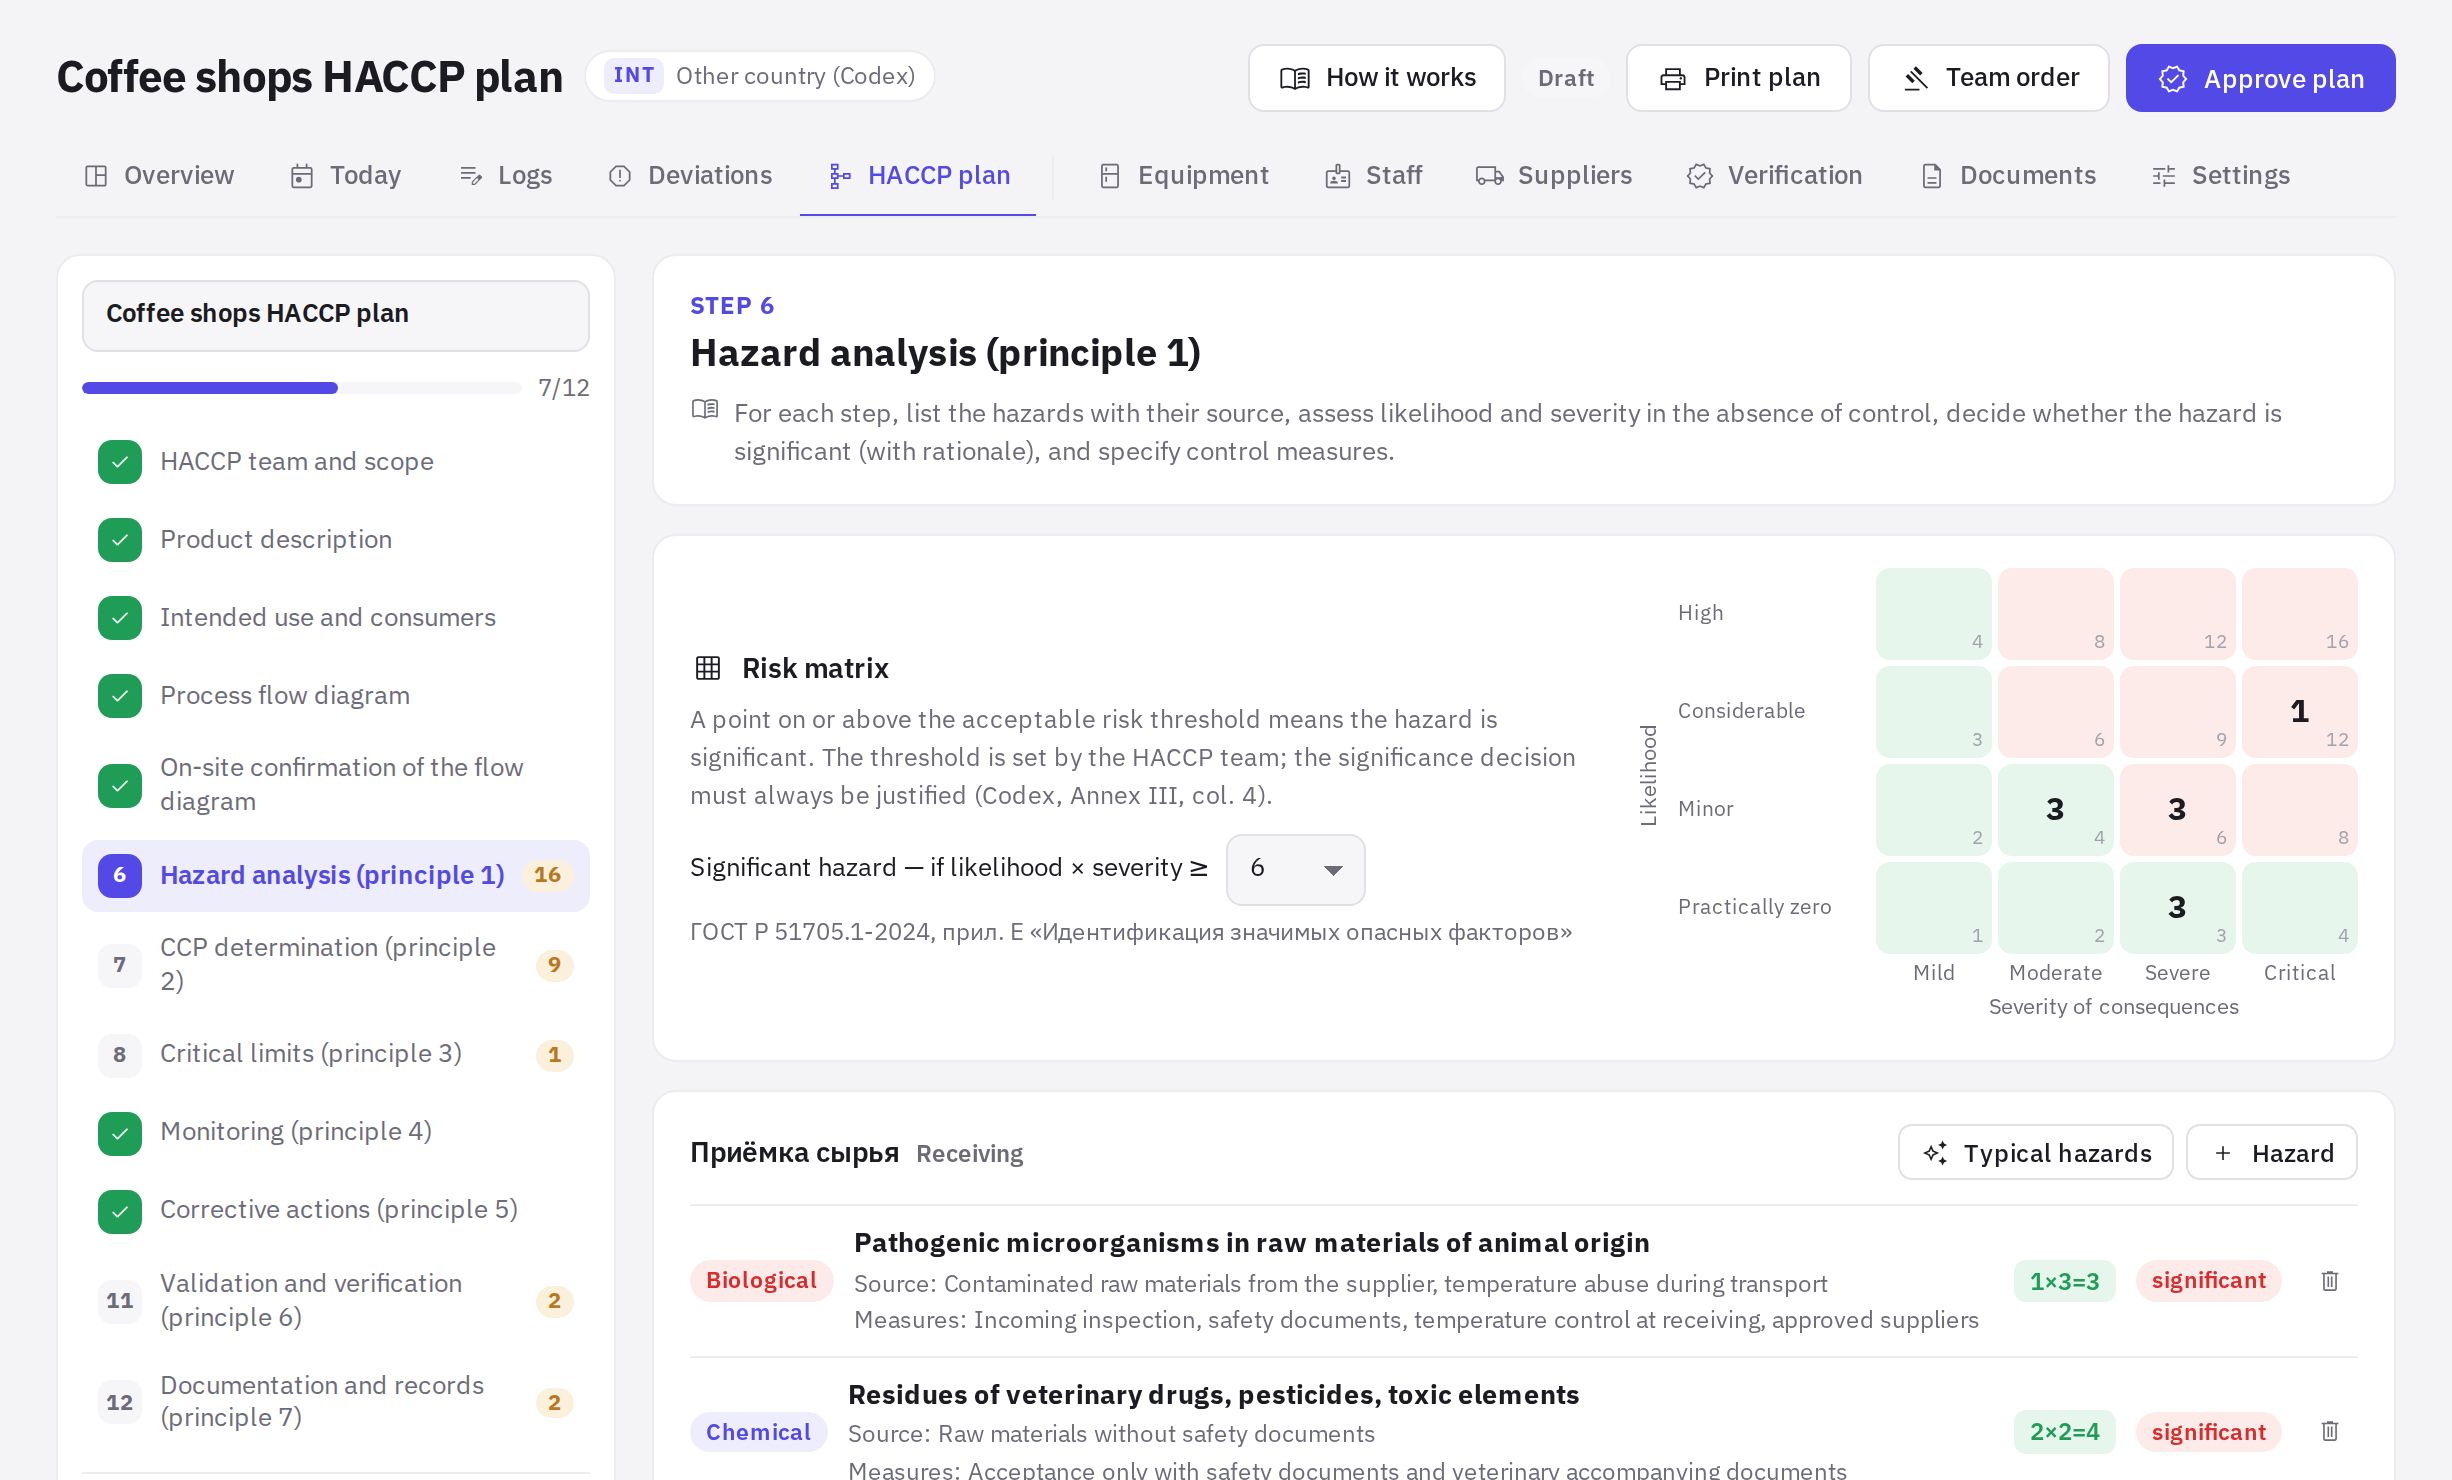Click the Equipment fridge icon
Viewport: 2452px width, 1480px height.
tap(1110, 176)
